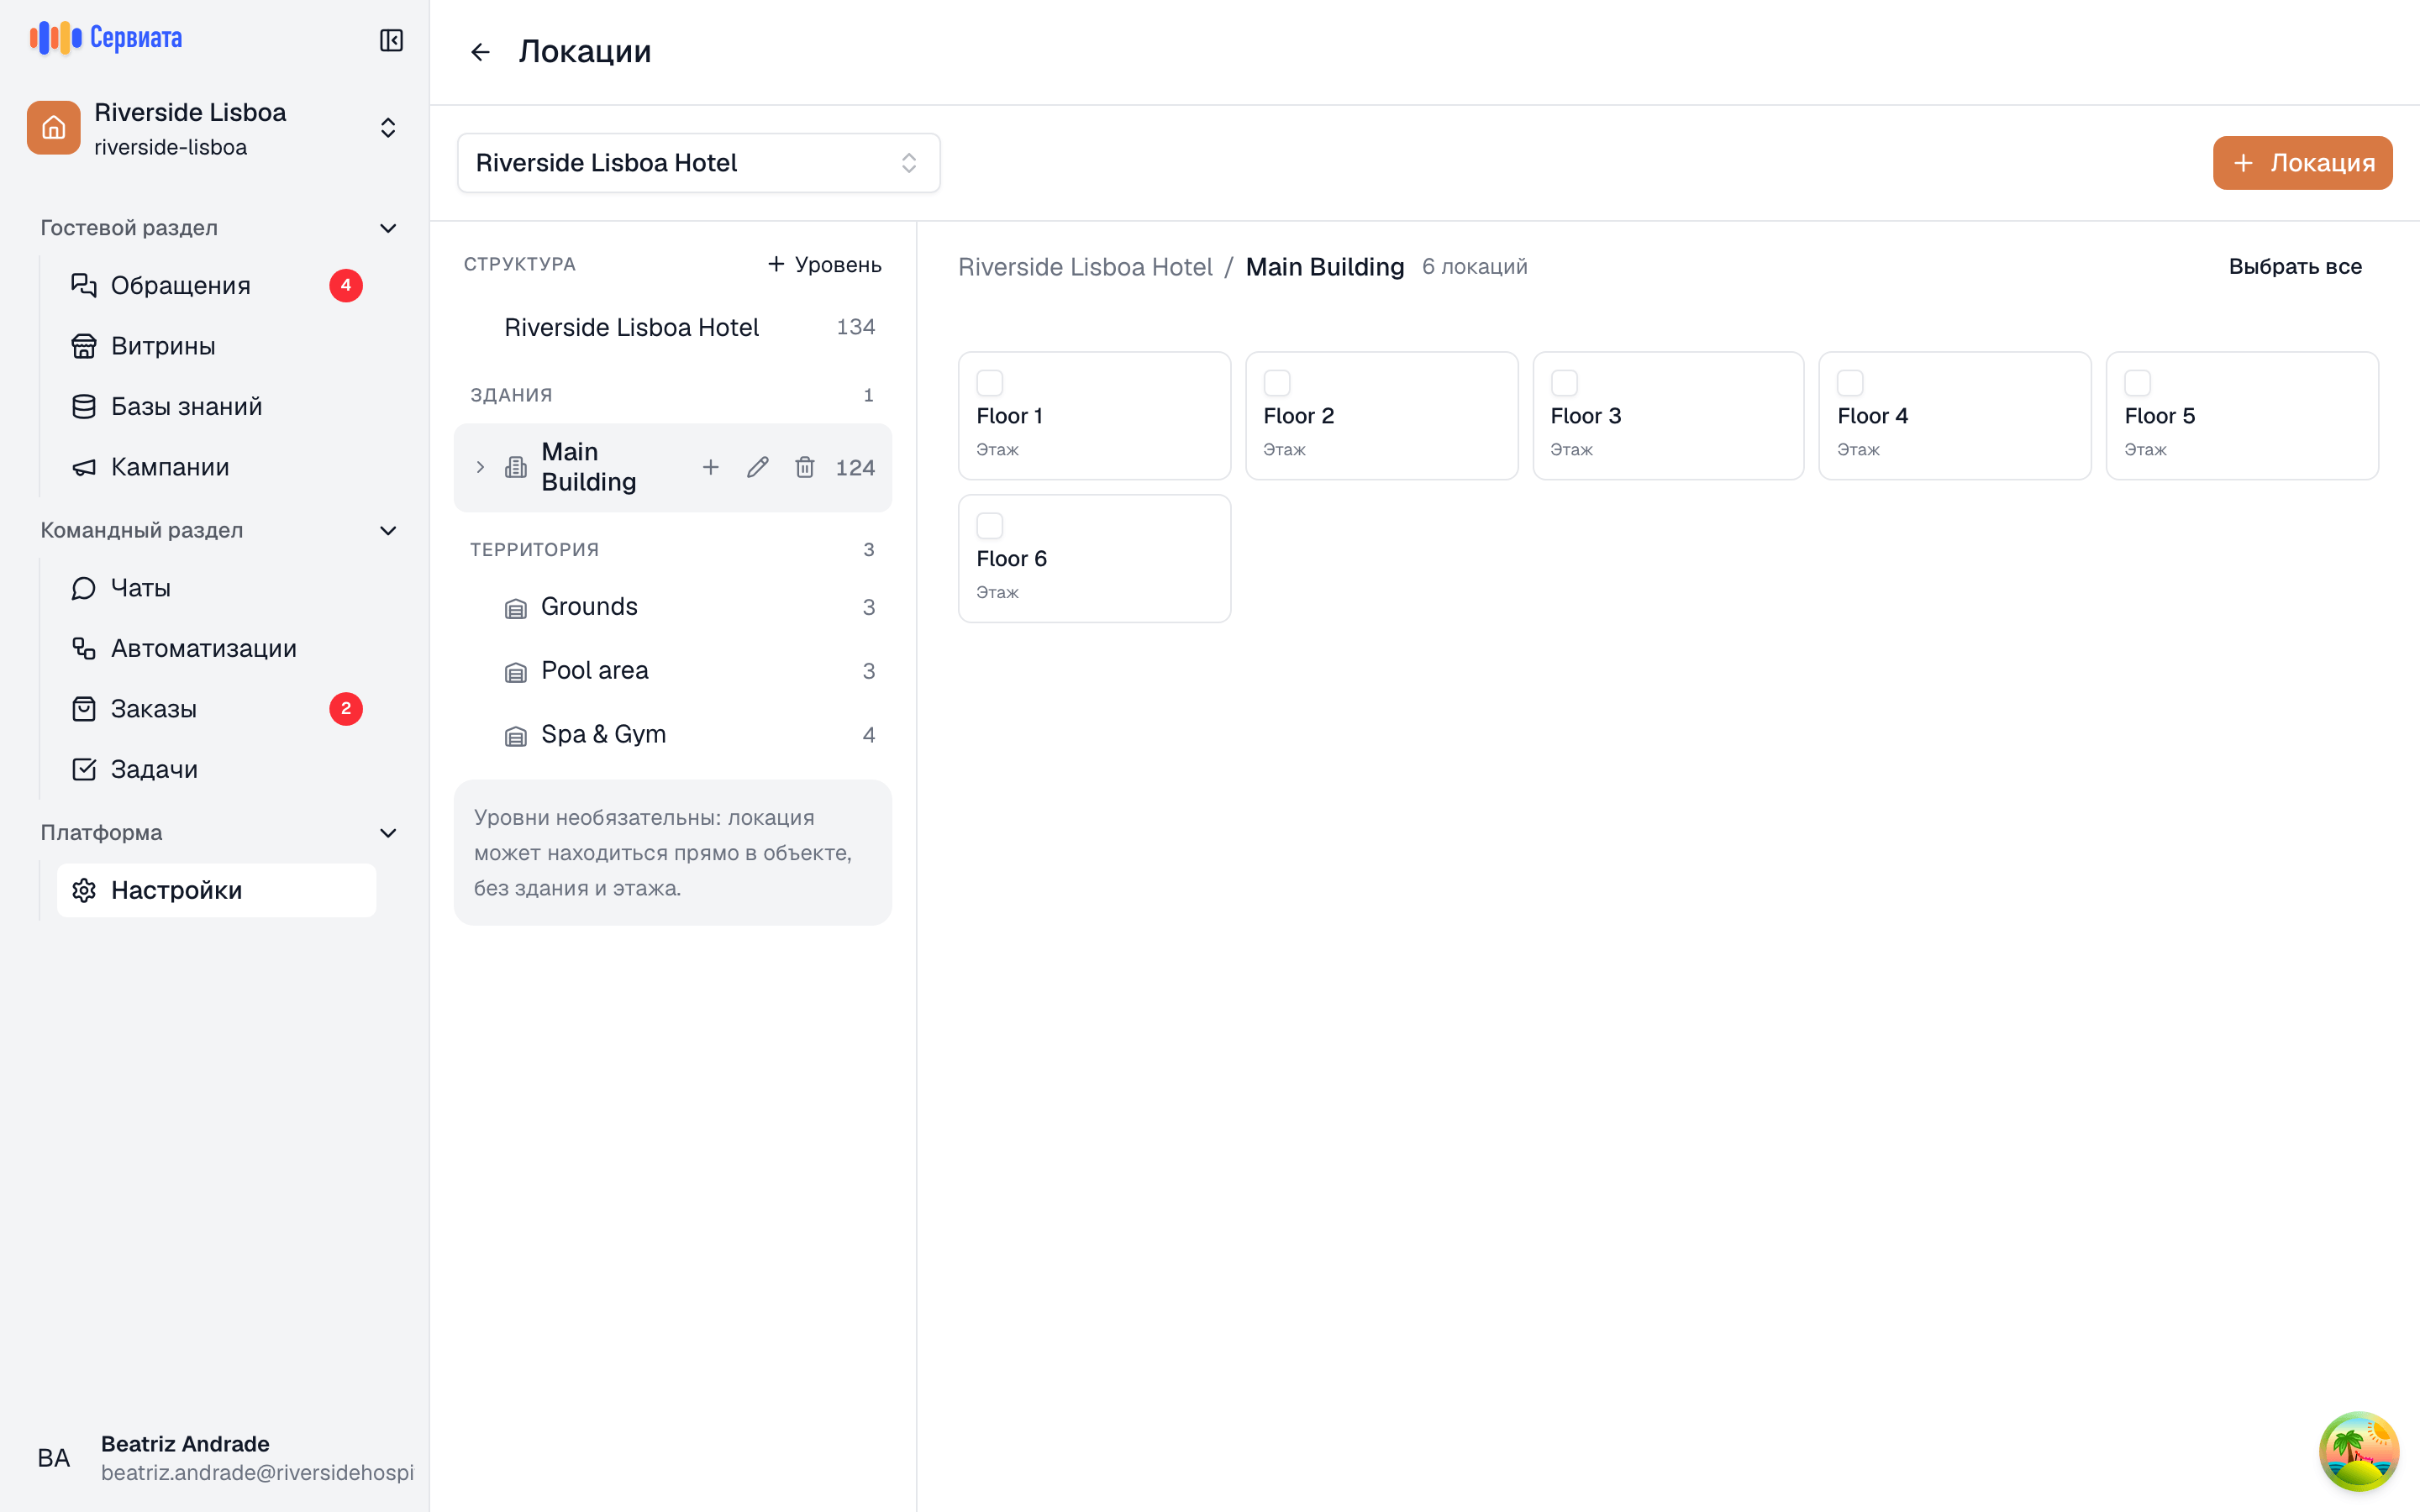2420x1512 pixels.
Task: Open the Floor 6 location card
Action: (1095, 559)
